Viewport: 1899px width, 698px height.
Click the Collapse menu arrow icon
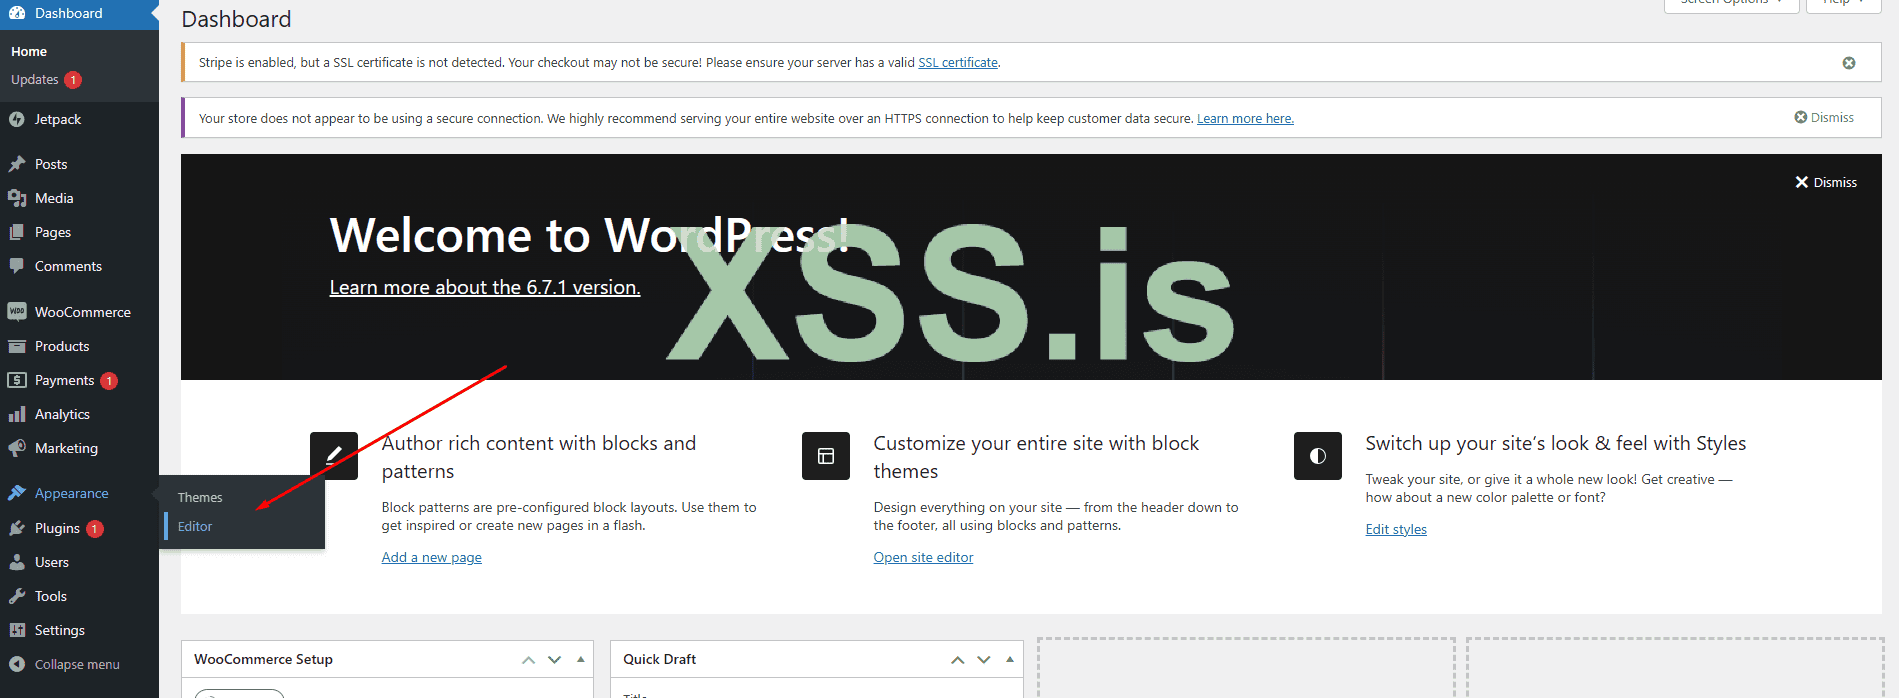click(x=17, y=664)
